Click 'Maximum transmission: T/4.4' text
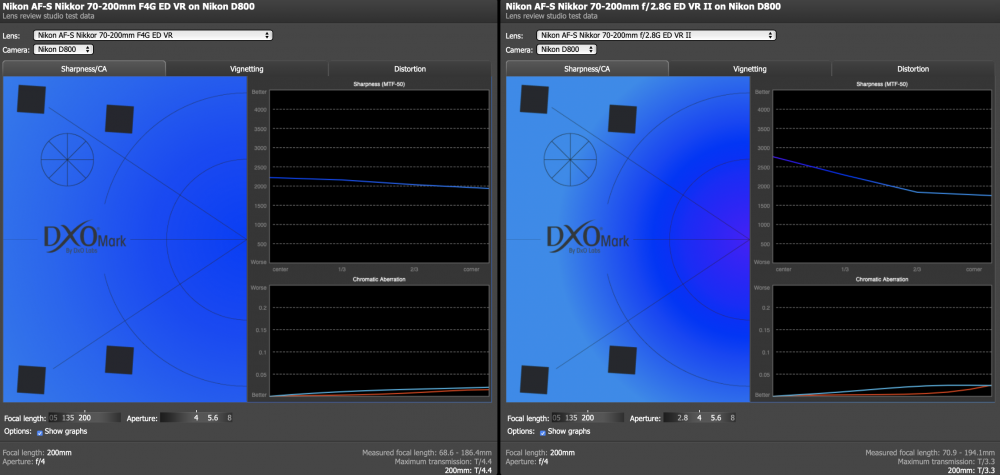 [443, 461]
